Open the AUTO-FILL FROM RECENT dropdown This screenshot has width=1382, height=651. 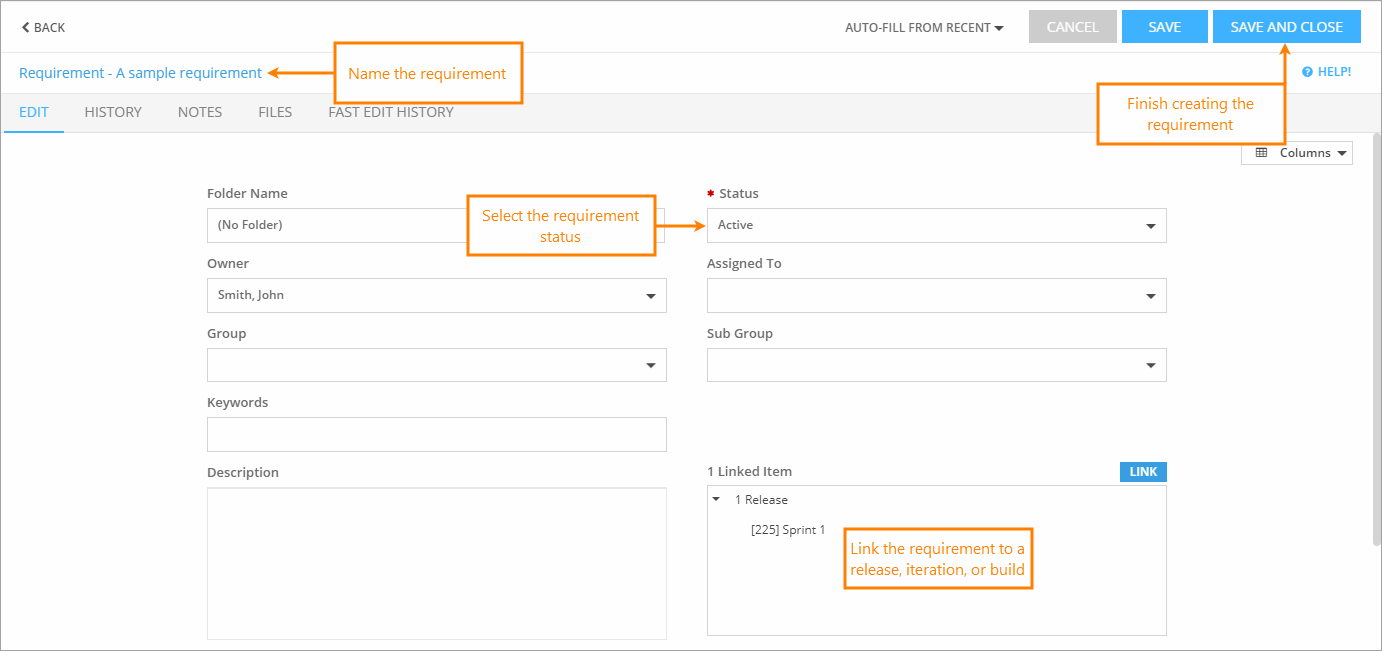coord(923,27)
